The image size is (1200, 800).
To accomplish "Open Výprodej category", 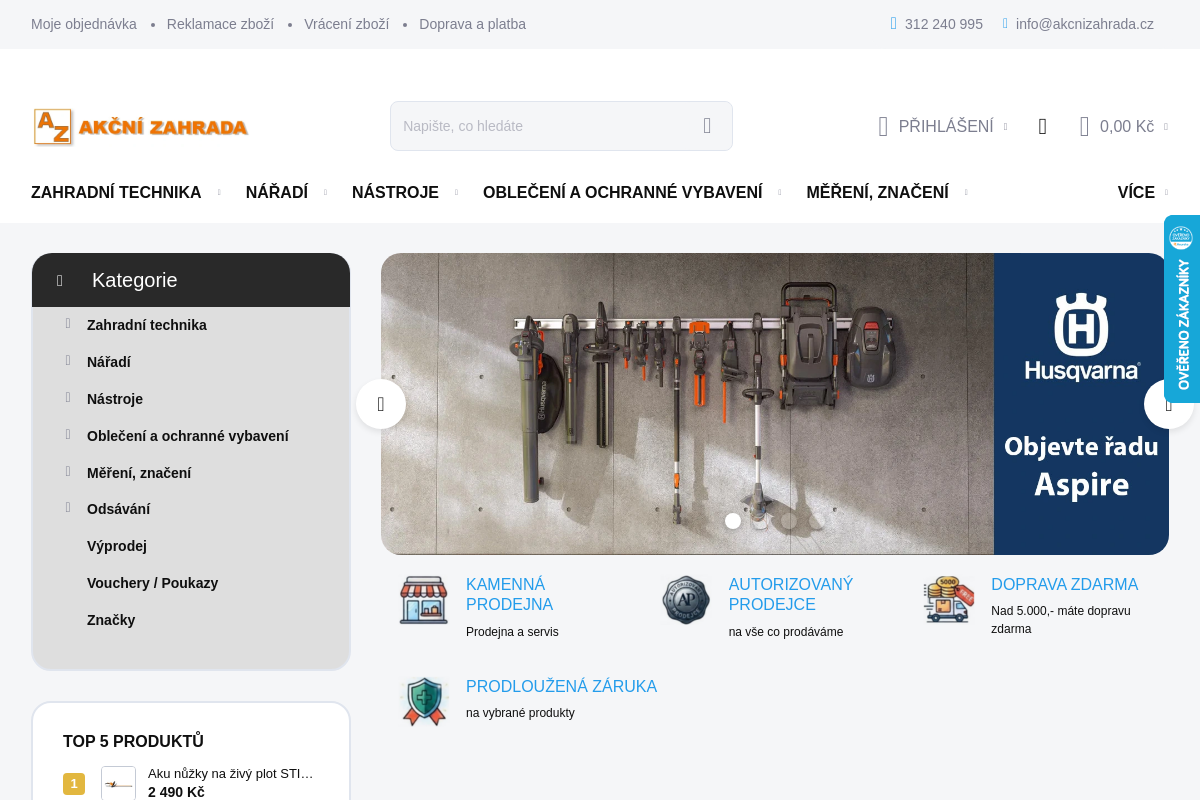I will (117, 546).
